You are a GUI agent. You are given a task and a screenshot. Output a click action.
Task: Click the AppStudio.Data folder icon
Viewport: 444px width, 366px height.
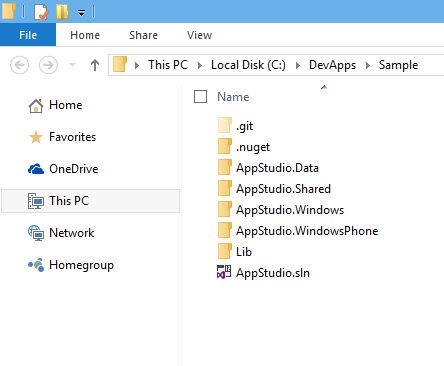(x=225, y=167)
